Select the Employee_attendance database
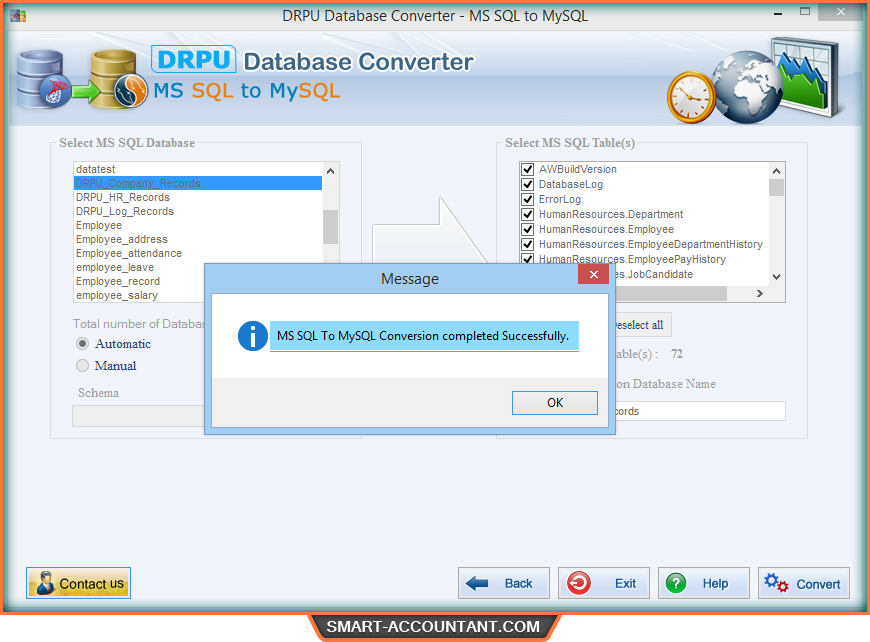The width and height of the screenshot is (870, 642). 198,253
